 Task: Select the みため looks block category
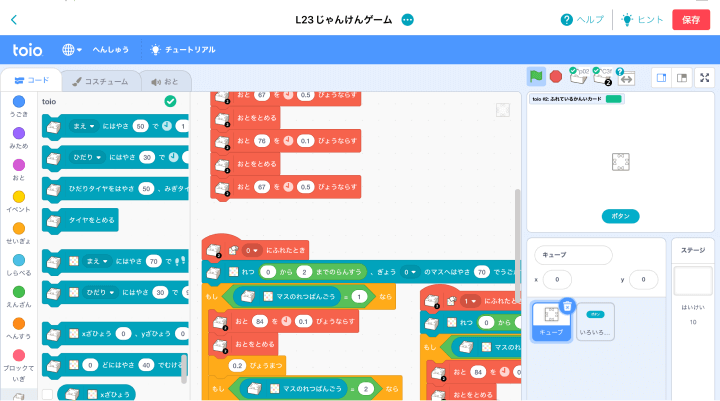[x=19, y=138]
